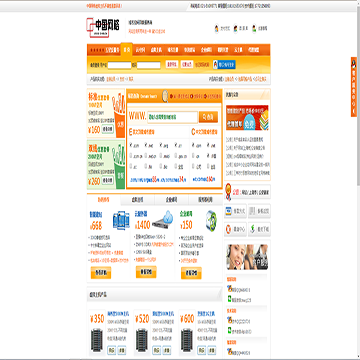Click the red China Net site logo
This screenshot has width=360, height=360.
pos(103,28)
